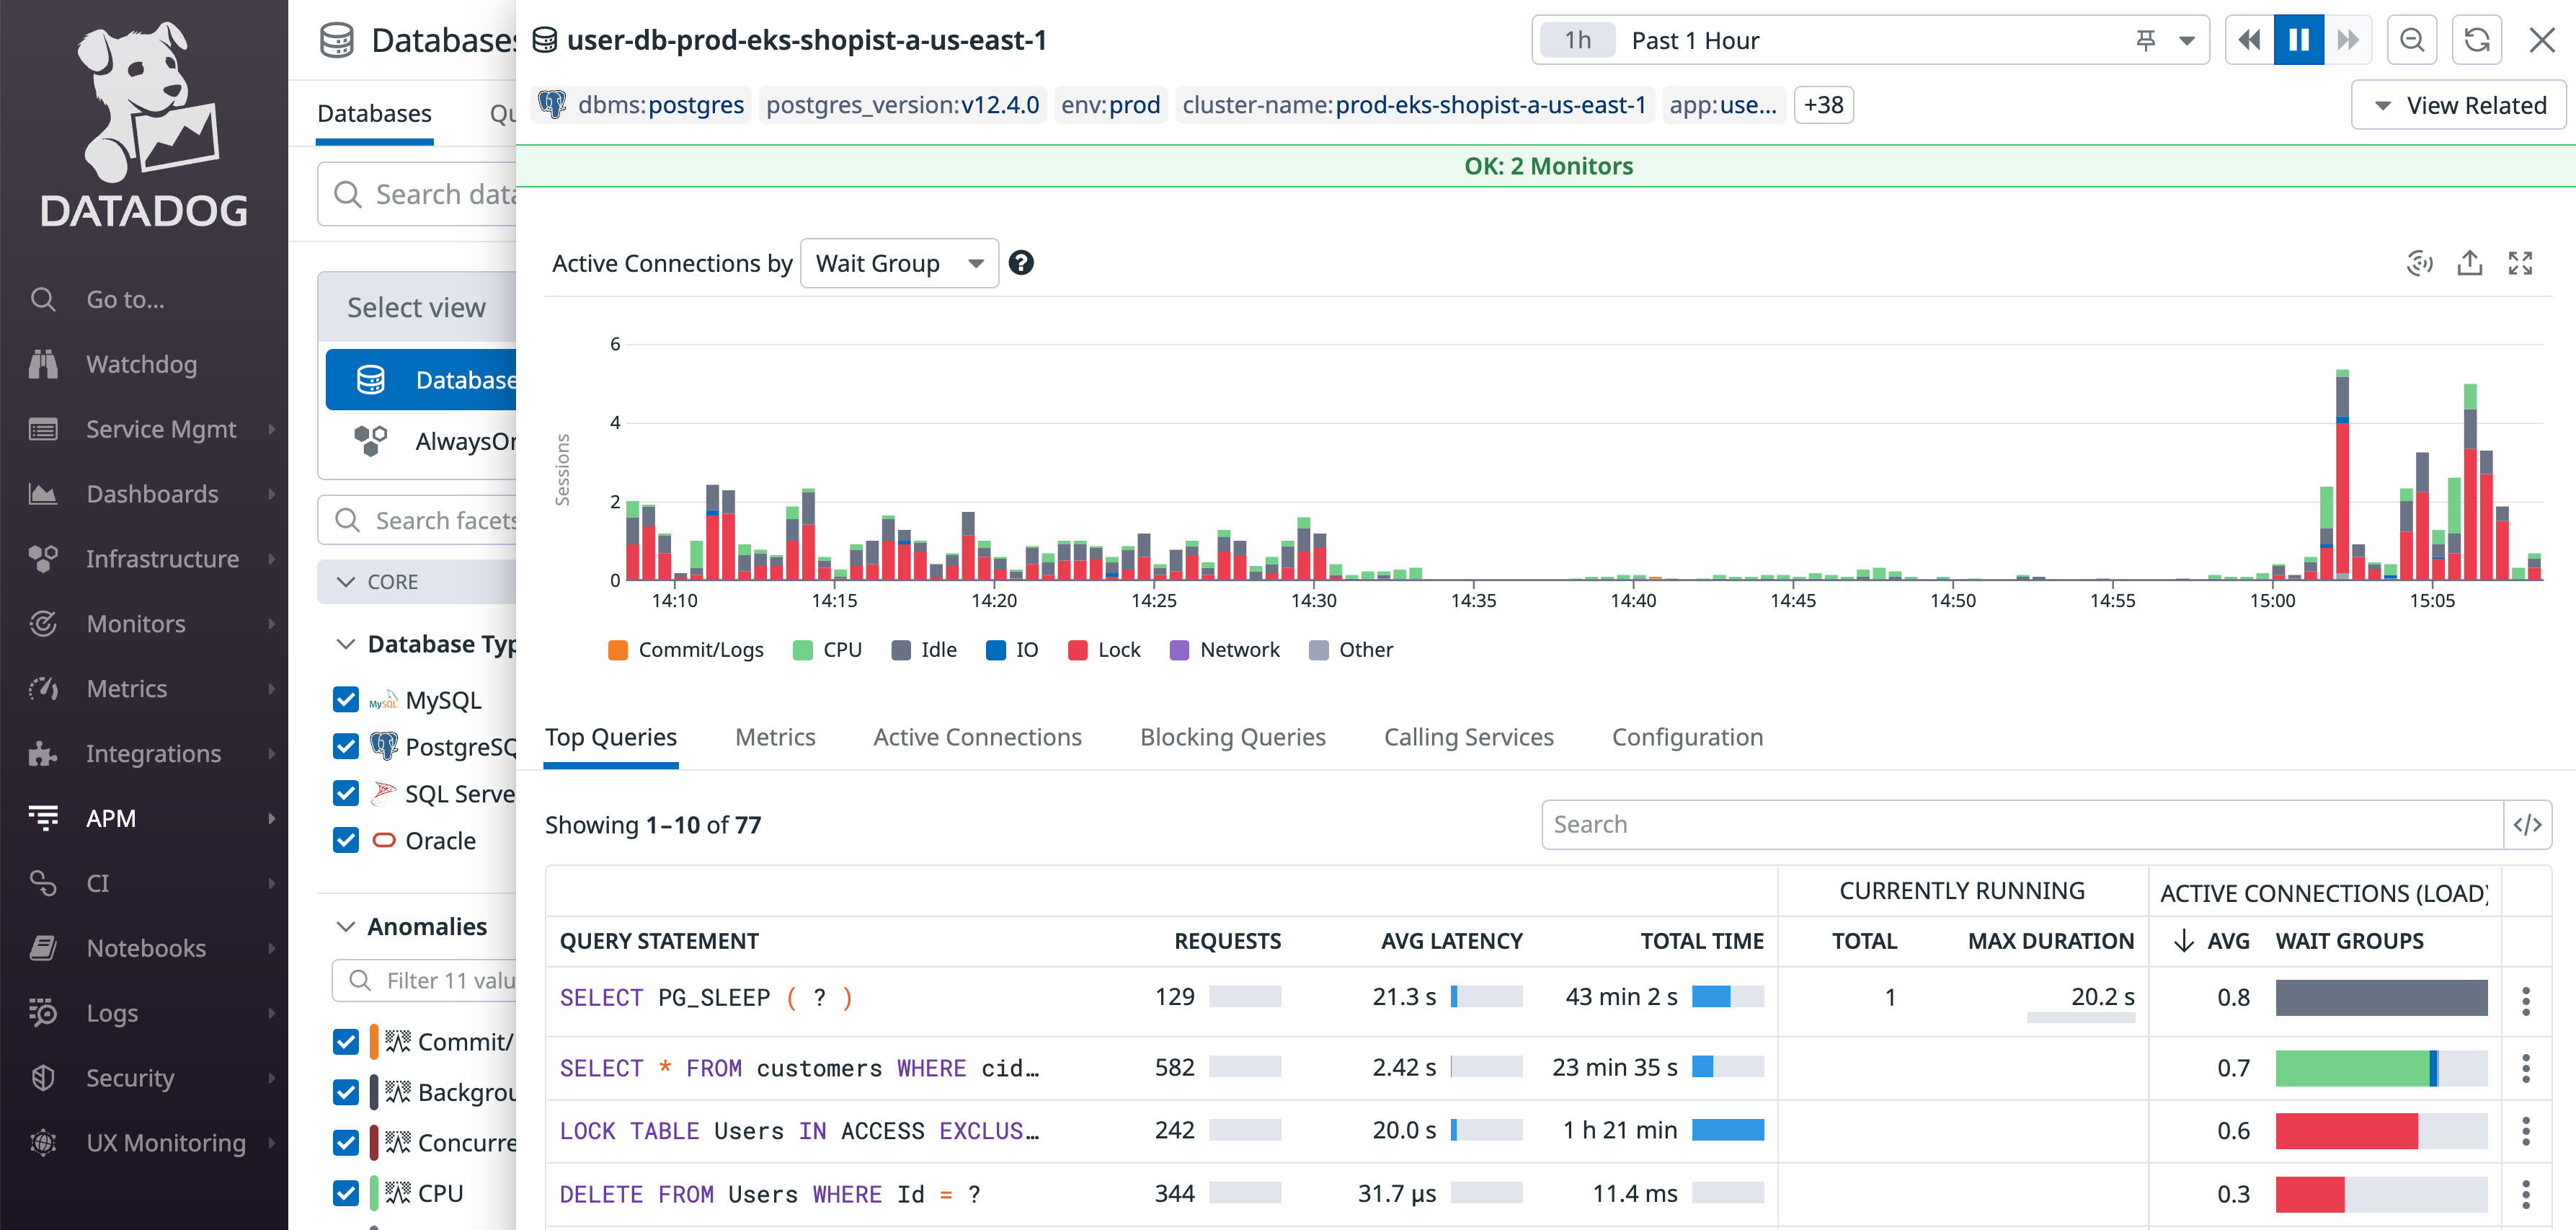Open the View Related dropdown

click(2458, 105)
